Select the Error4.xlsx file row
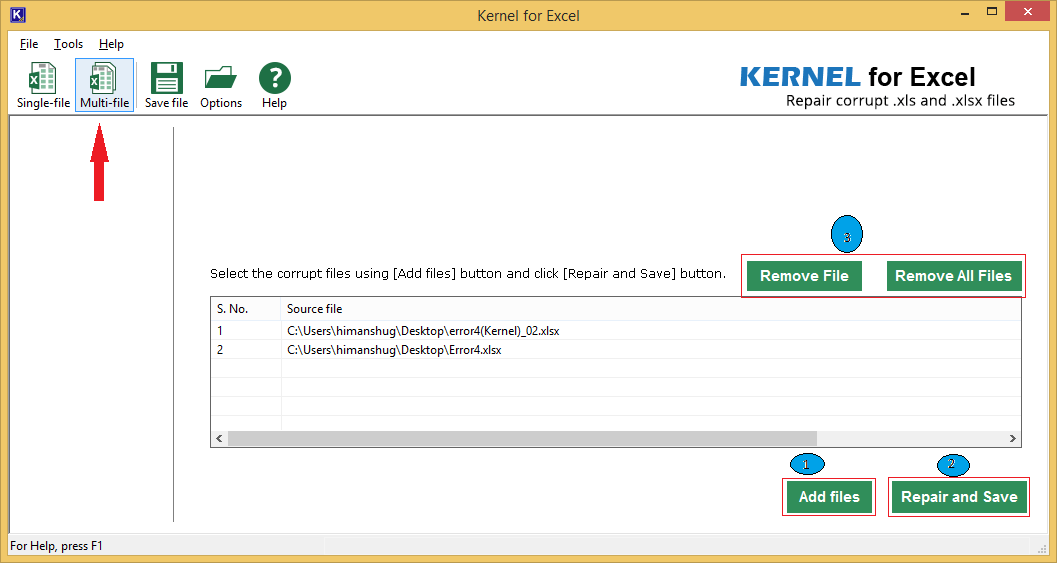Screen dimensions: 1057x563 pyautogui.click(x=615, y=350)
